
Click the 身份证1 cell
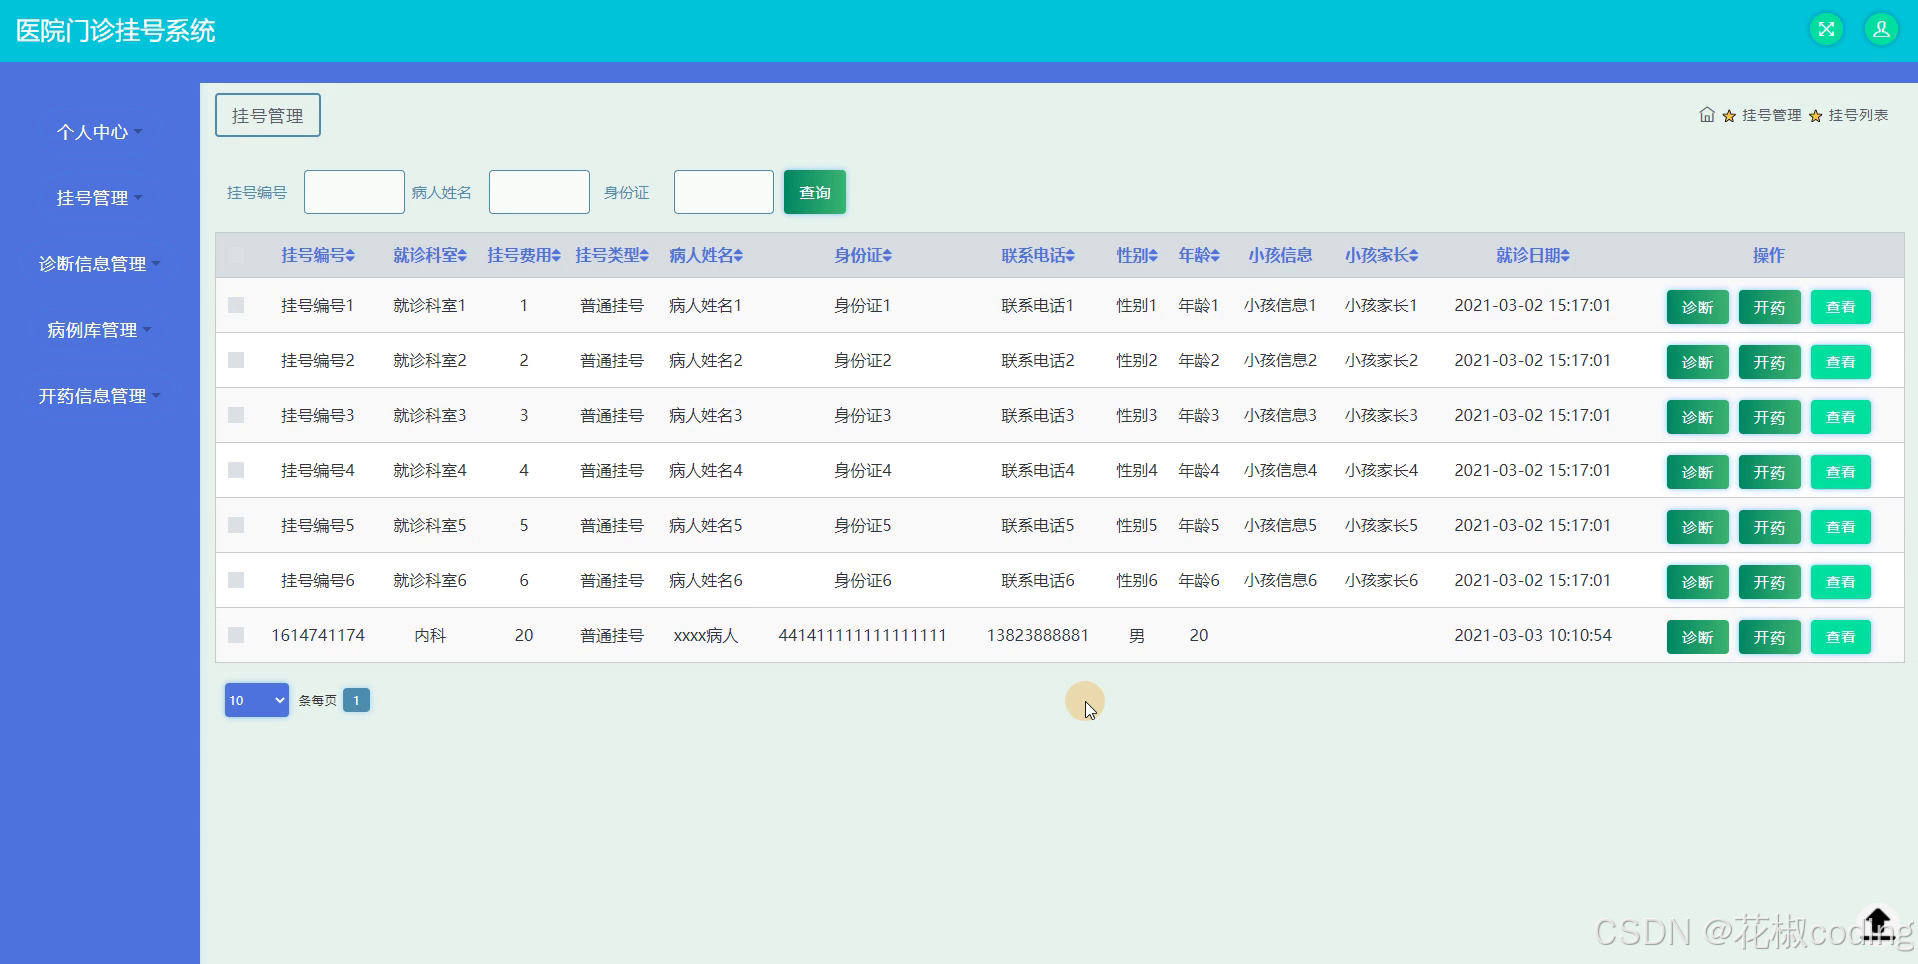(862, 305)
